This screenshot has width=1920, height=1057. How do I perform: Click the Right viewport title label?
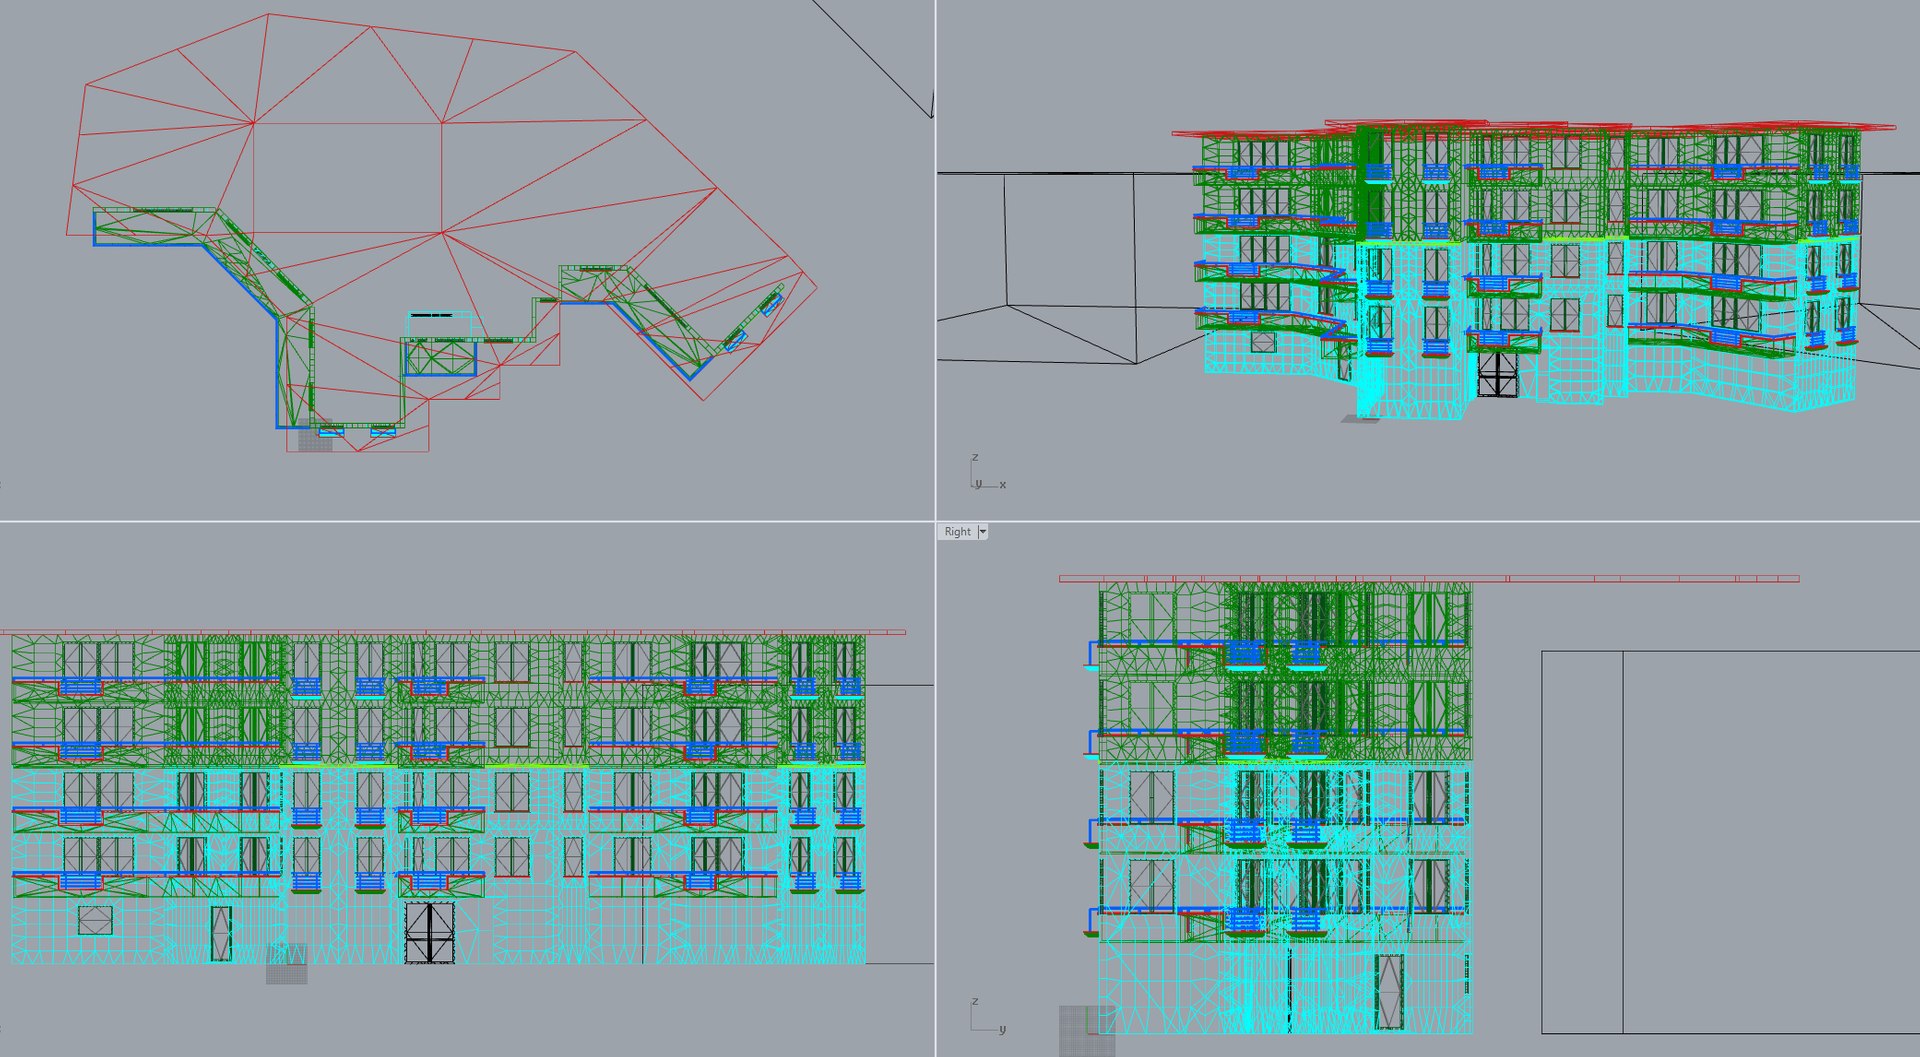click(x=957, y=532)
